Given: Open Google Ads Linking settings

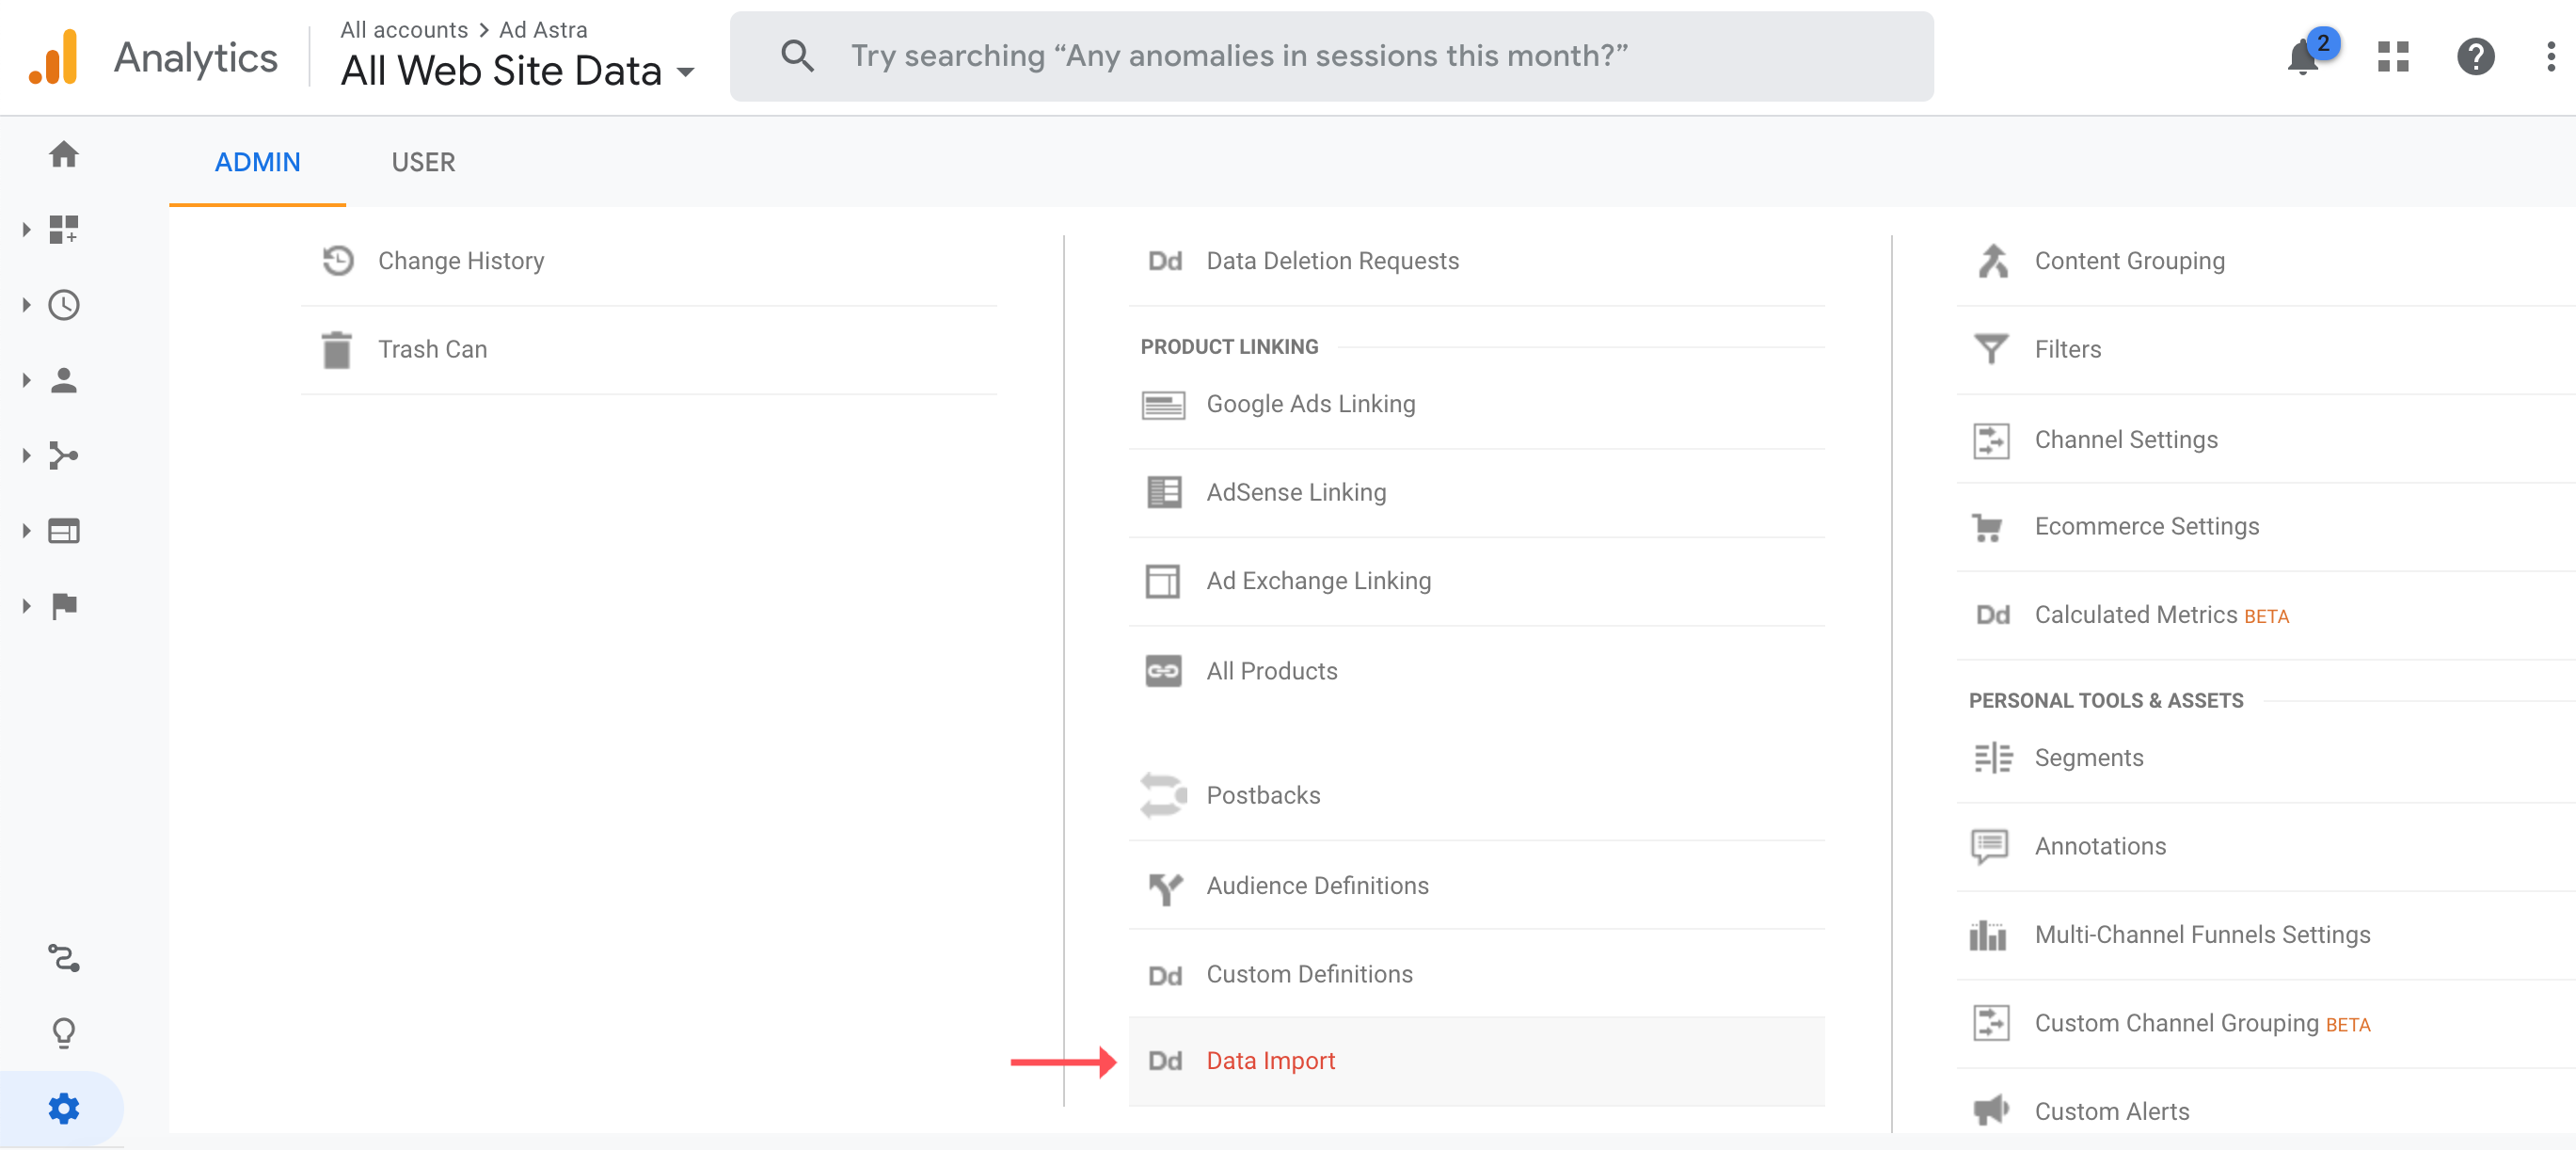Looking at the screenshot, I should [1310, 404].
